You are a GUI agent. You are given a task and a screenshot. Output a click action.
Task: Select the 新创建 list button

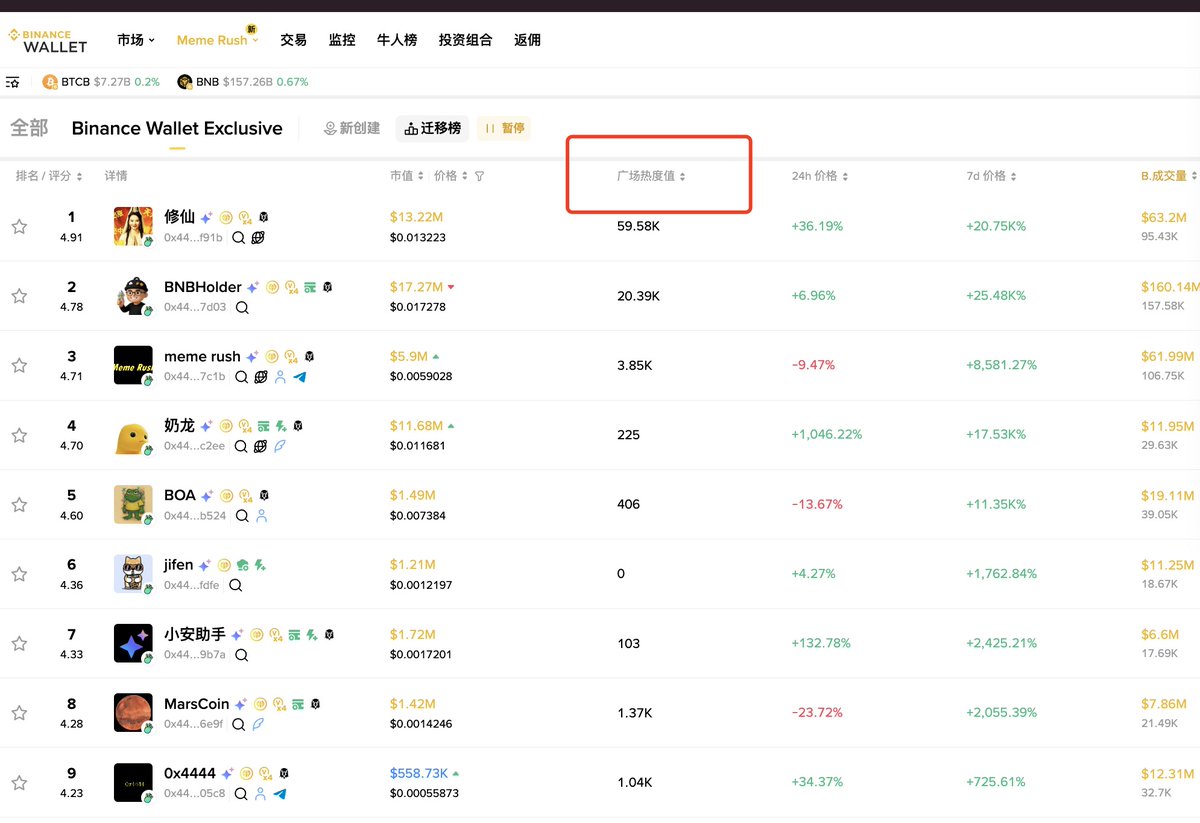pyautogui.click(x=352, y=128)
